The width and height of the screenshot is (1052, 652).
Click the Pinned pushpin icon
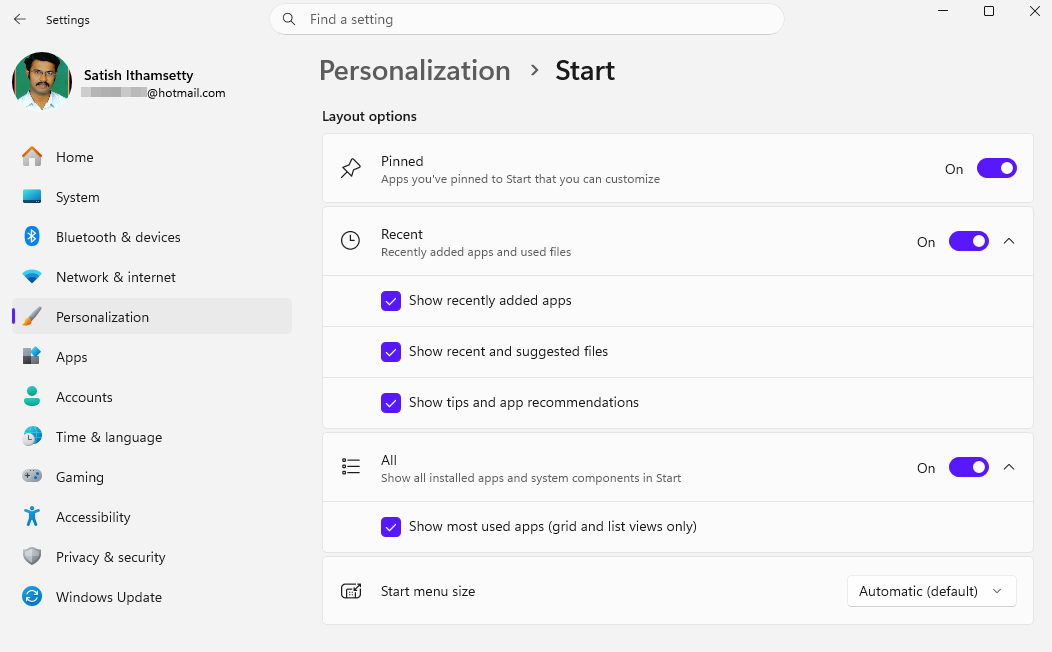pyautogui.click(x=351, y=168)
